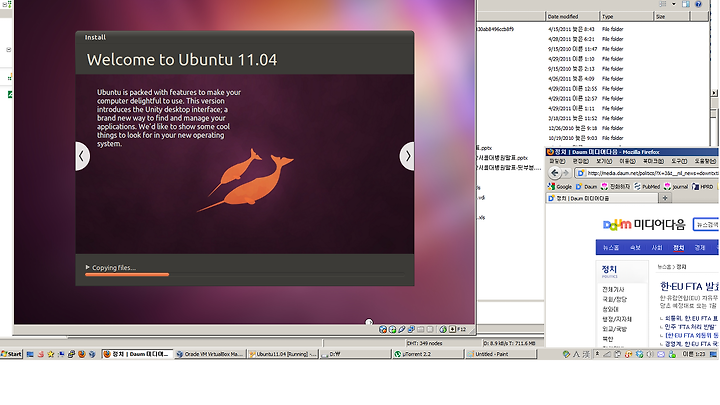Open the Journal bookmark in Firefox
This screenshot has width=720, height=405.
click(676, 186)
